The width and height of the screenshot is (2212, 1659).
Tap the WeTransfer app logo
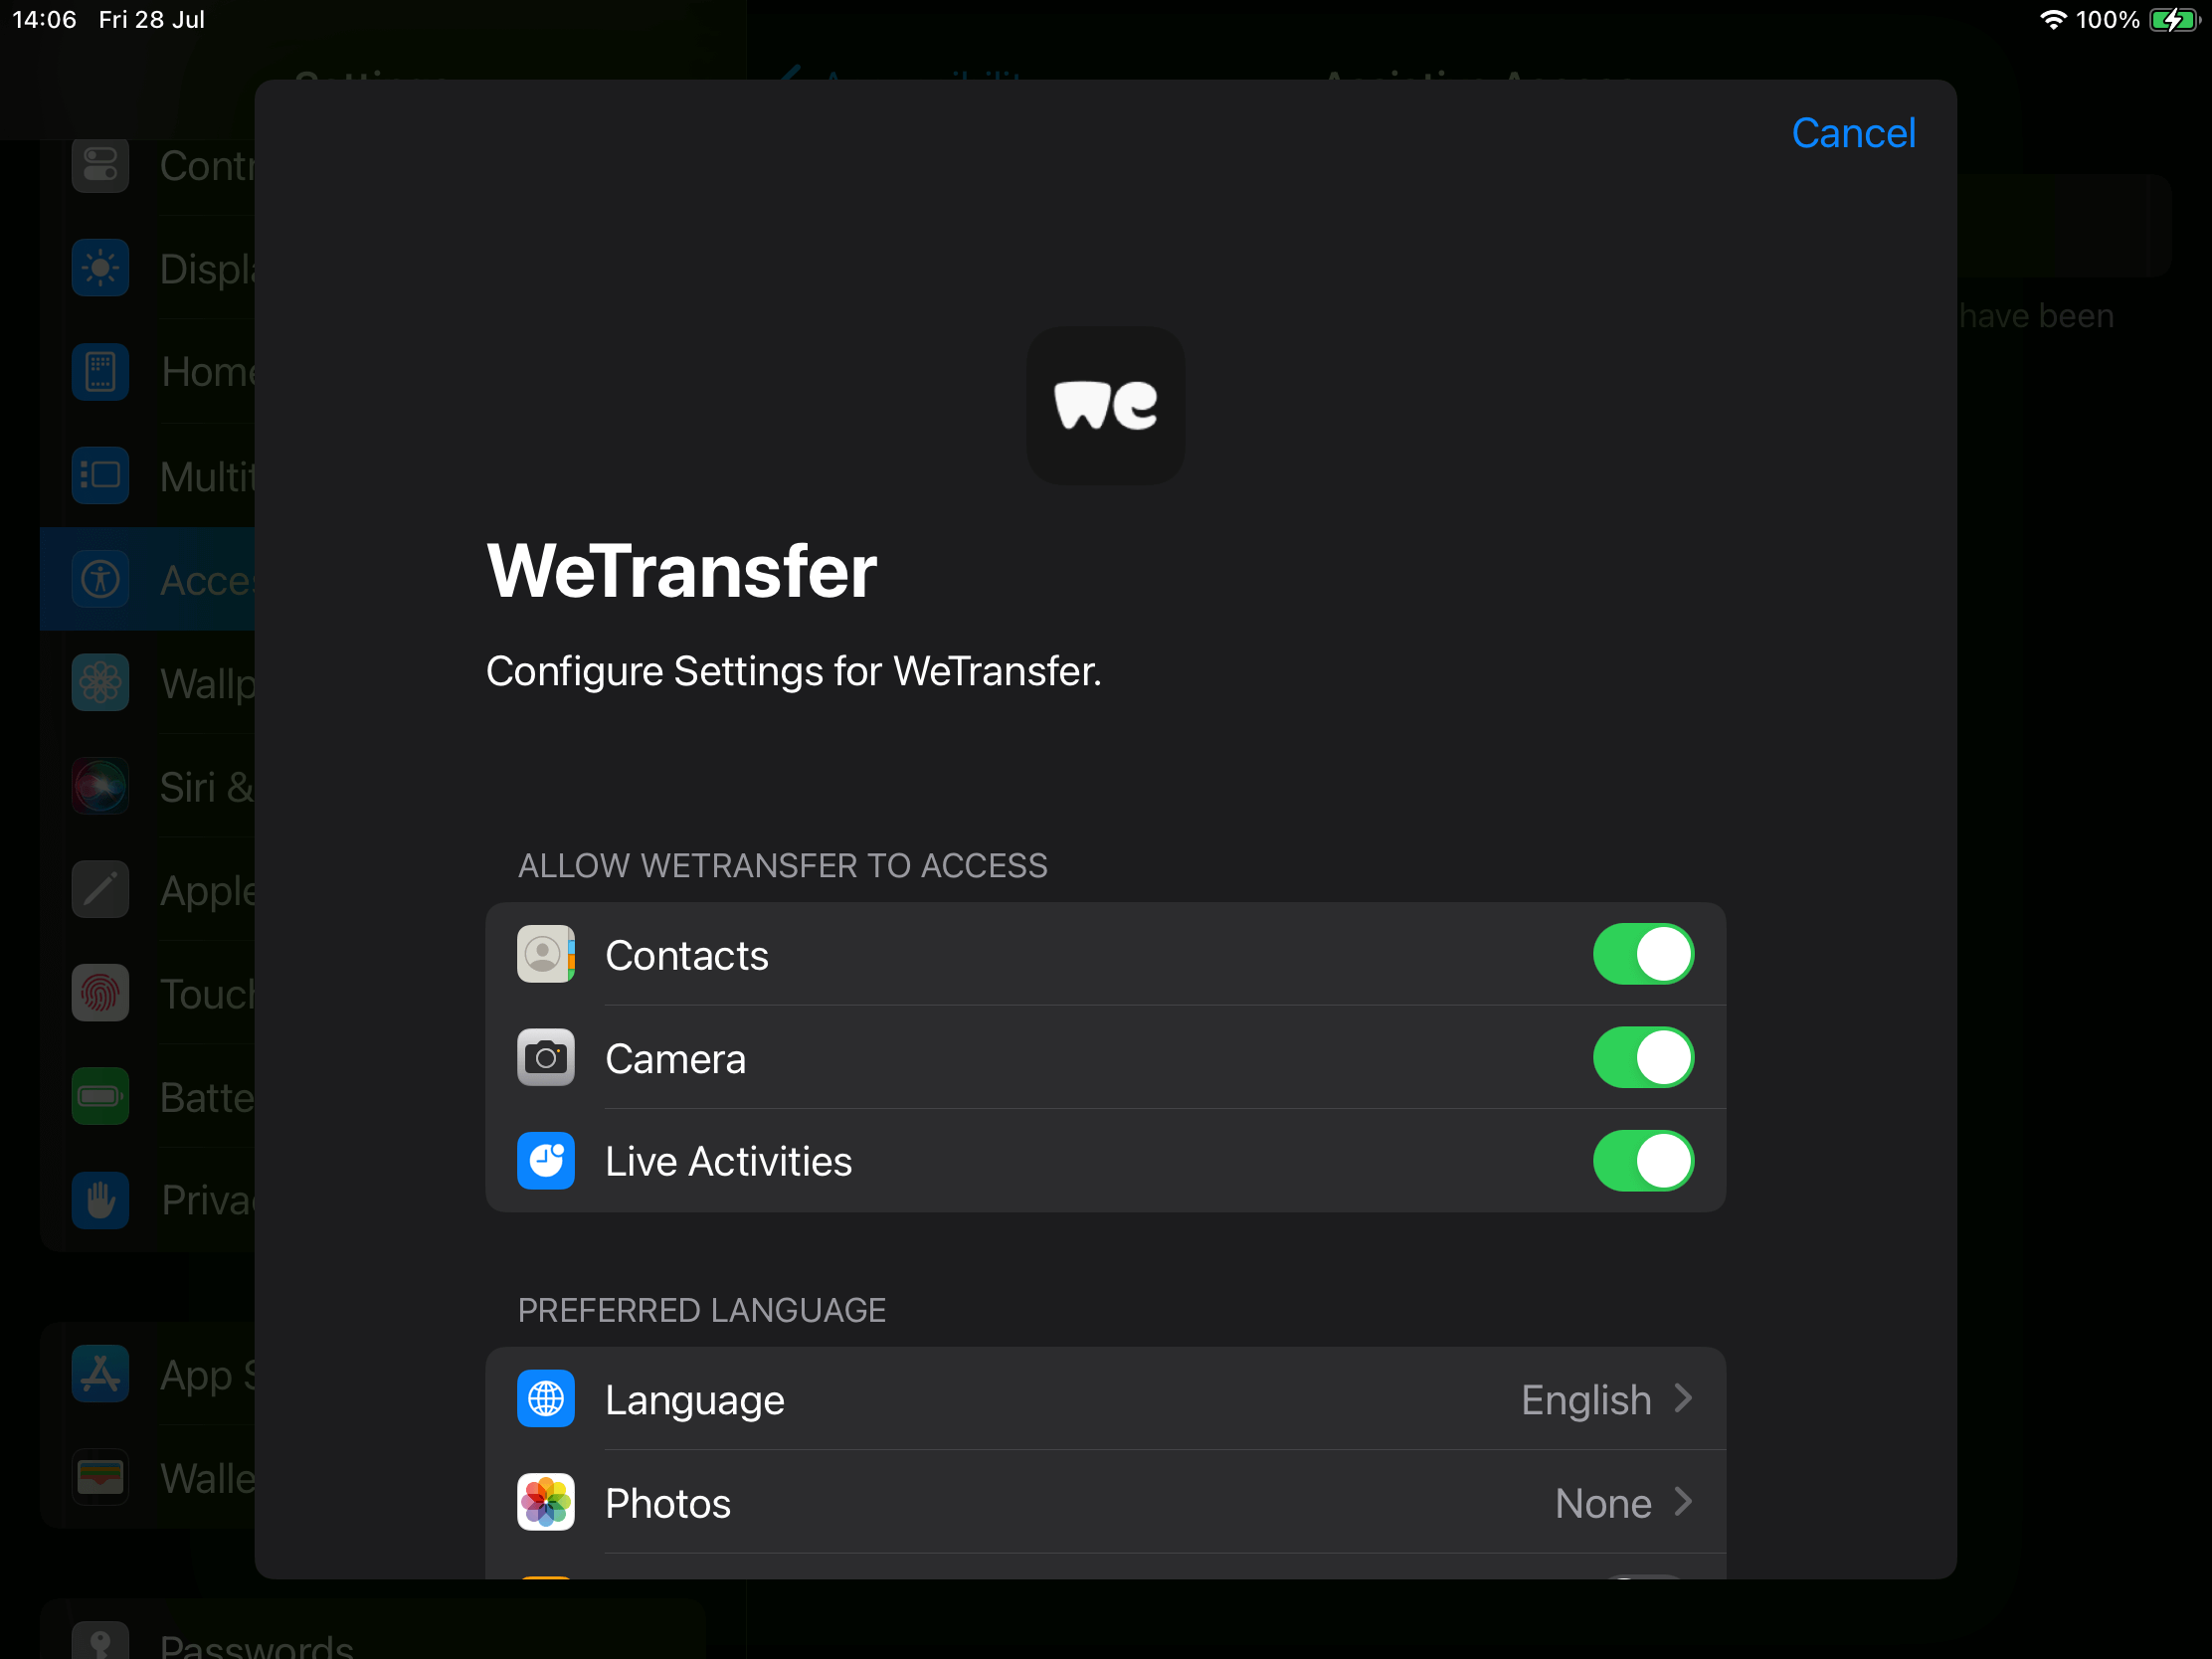coord(1105,406)
